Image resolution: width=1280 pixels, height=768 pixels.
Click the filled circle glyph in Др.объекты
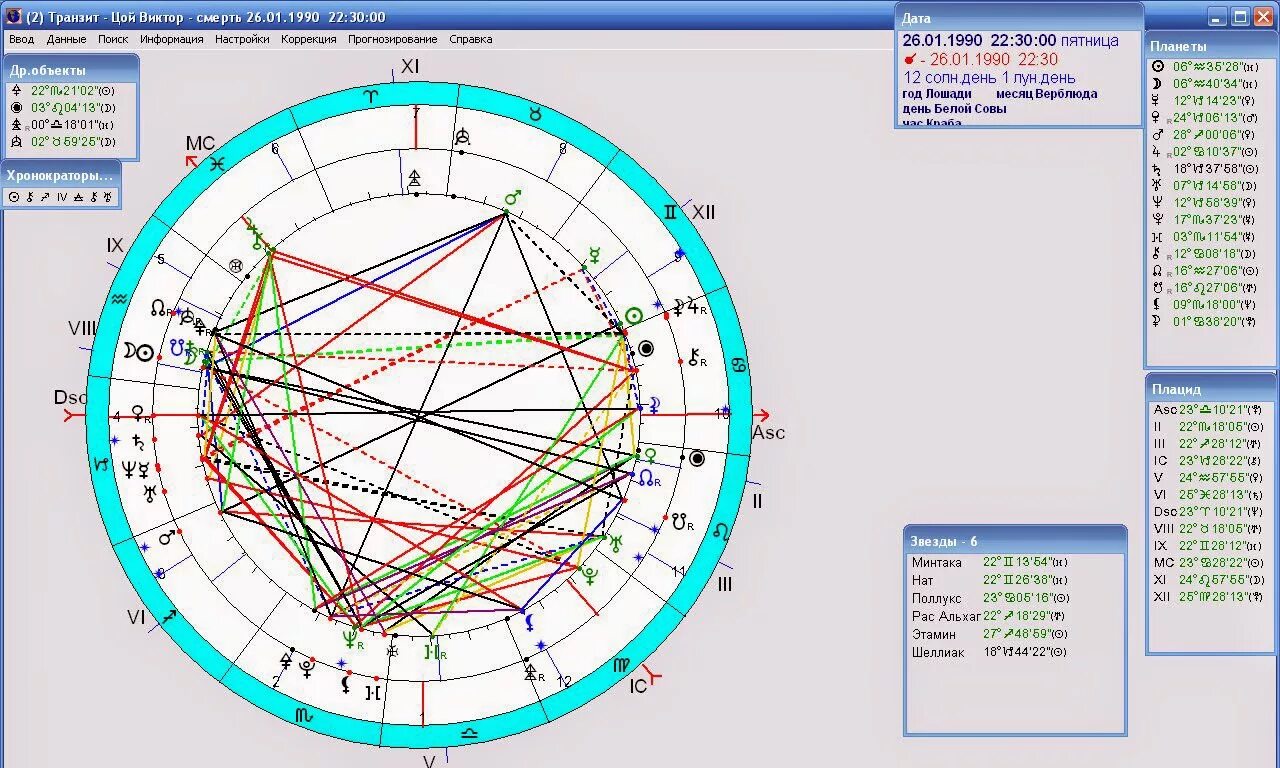coord(16,108)
